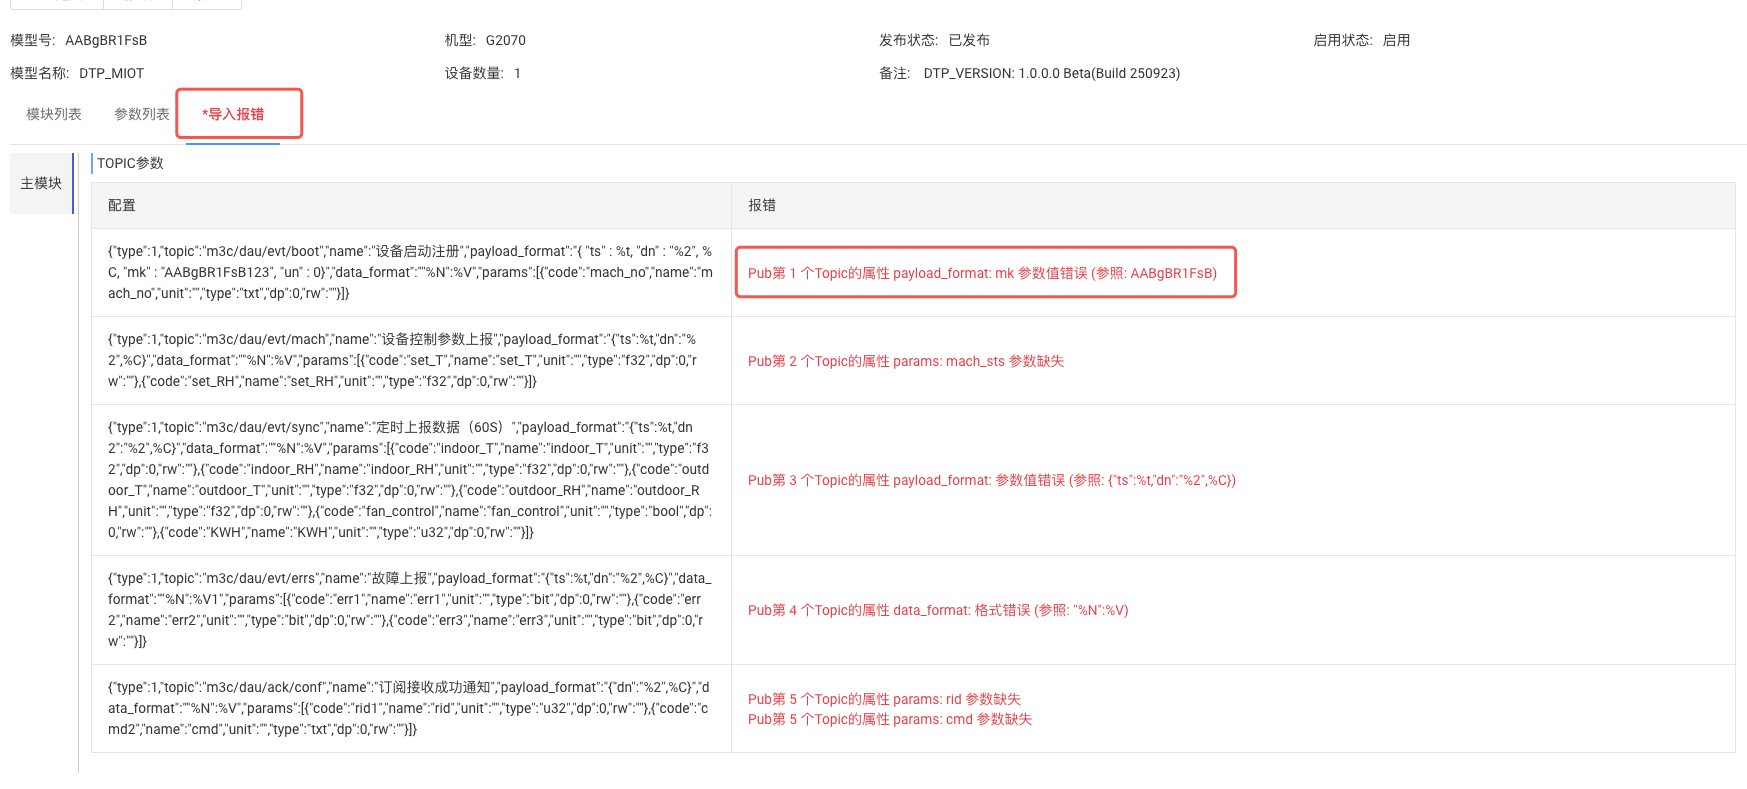Image resolution: width=1747 pixels, height=789 pixels.
Task: Click the Pub第 3 个Topic payload_format error
Action: pos(991,480)
